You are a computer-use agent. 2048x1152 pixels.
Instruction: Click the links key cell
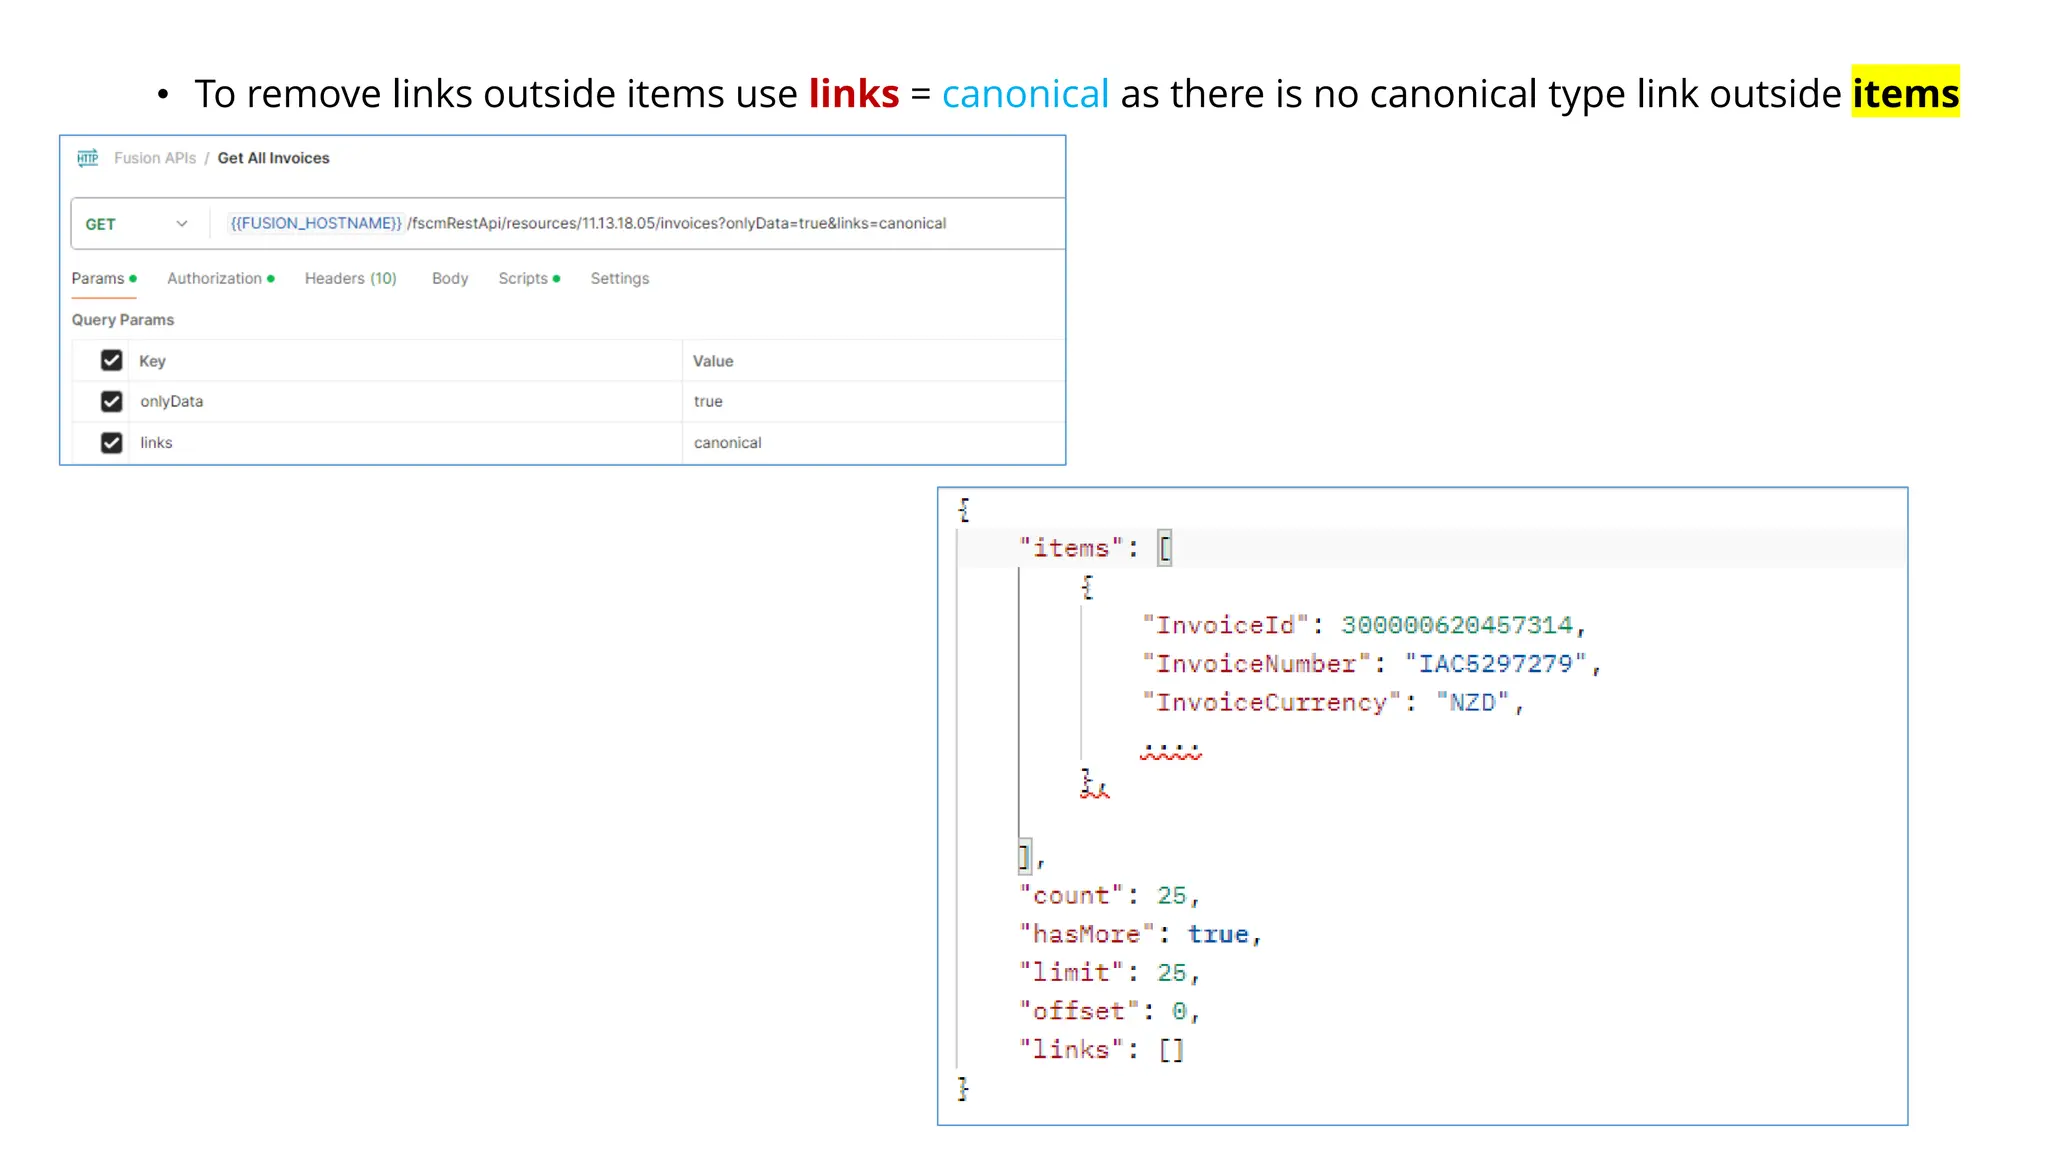coord(405,442)
